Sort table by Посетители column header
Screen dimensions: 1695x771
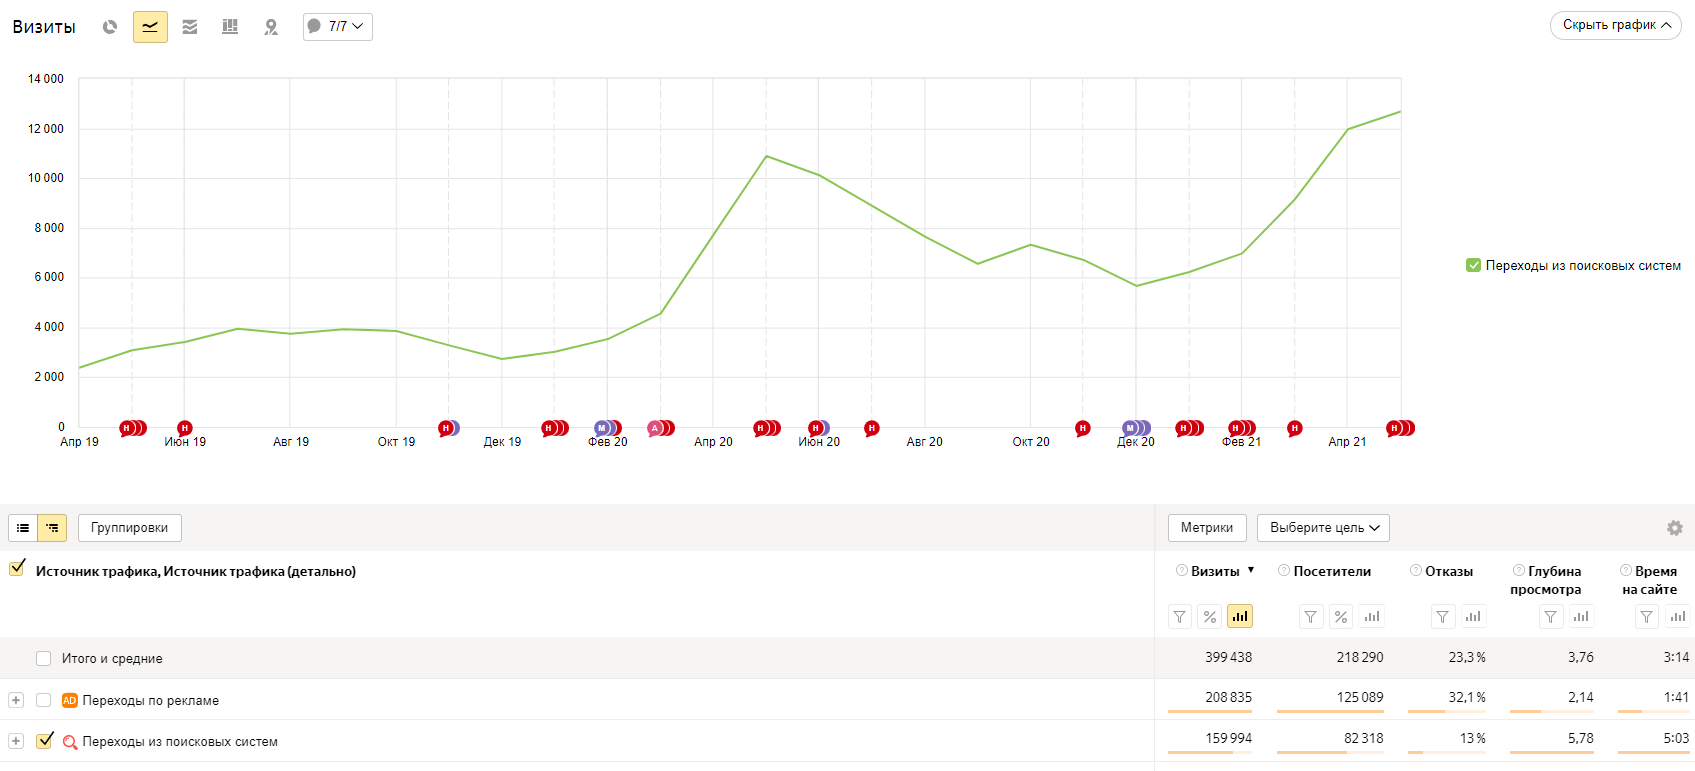(x=1331, y=571)
